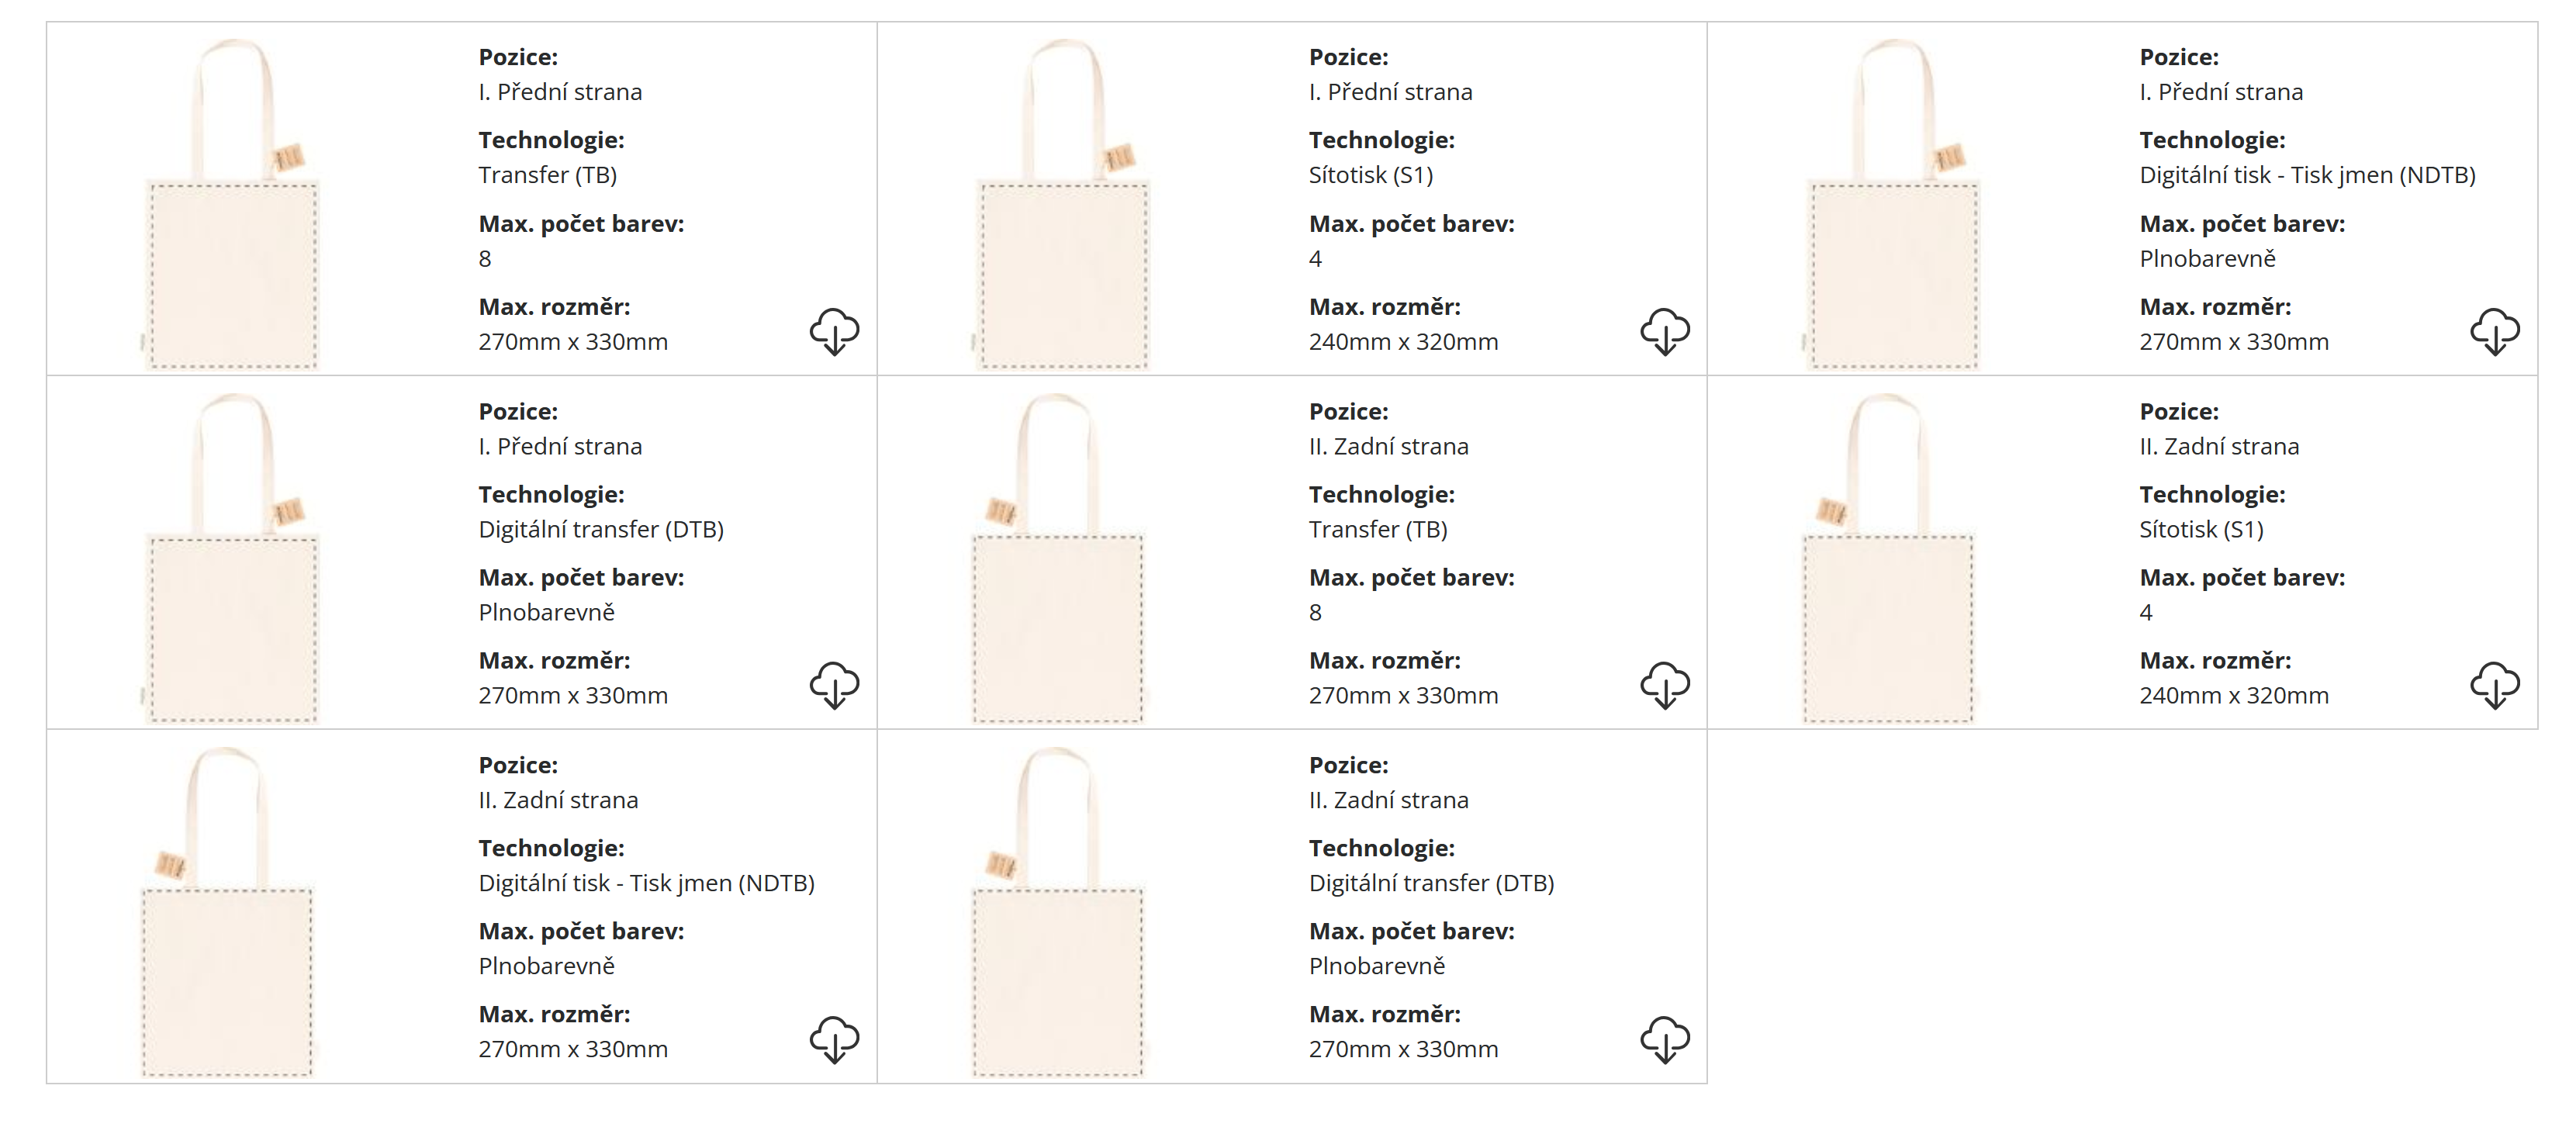Open bag image for front side NDTB print

click(x=1894, y=205)
